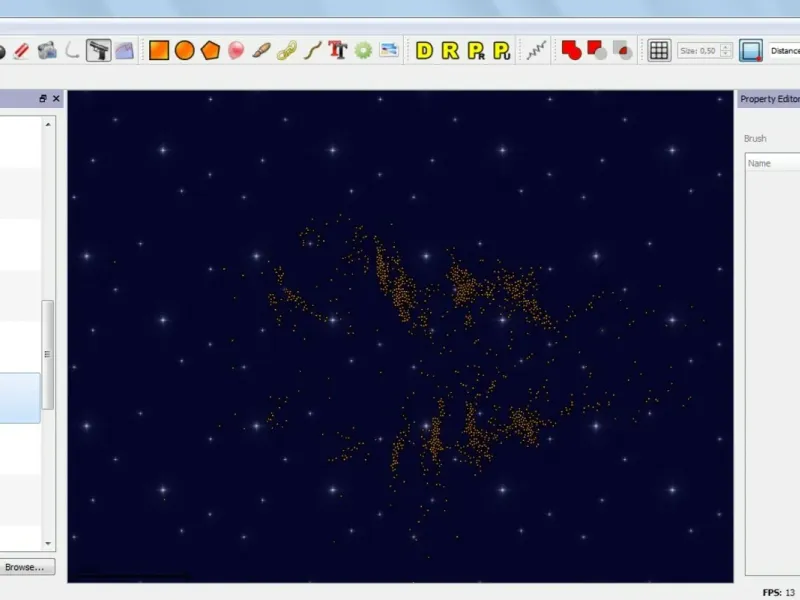
Task: Click the left list scroll up arrow
Action: pyautogui.click(x=48, y=124)
